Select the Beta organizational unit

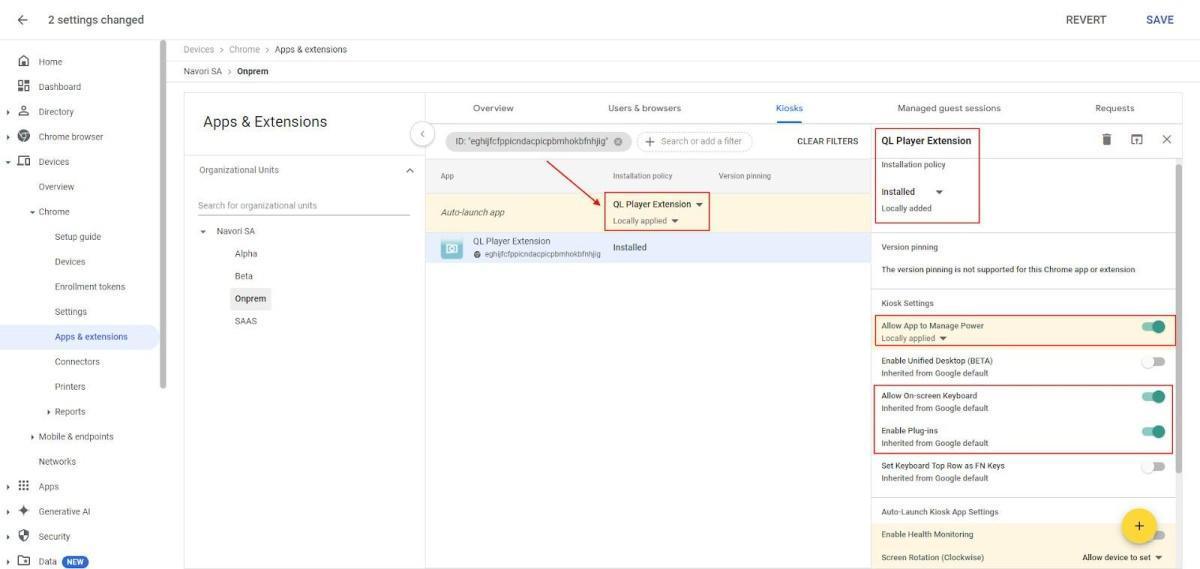244,276
